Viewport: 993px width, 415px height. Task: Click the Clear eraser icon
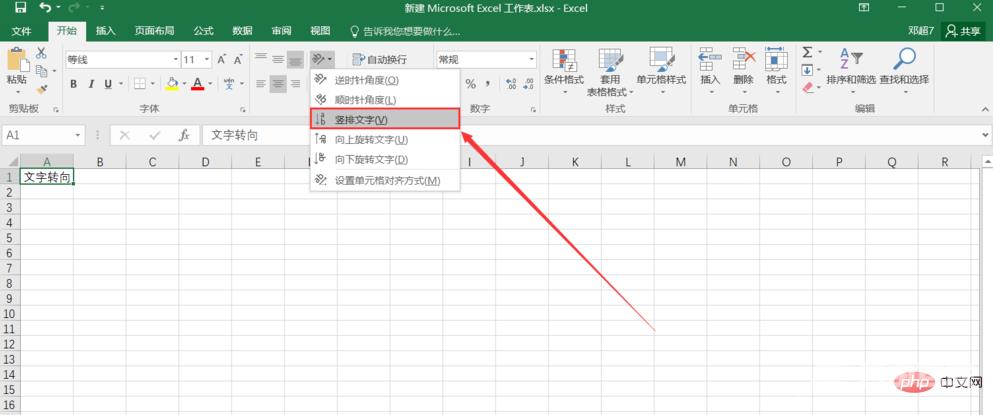click(808, 88)
